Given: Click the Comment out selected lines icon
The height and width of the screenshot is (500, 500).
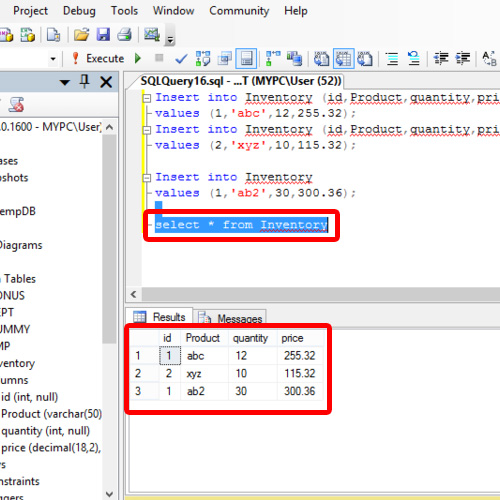Looking at the screenshot, I should pyautogui.click(x=392, y=59).
